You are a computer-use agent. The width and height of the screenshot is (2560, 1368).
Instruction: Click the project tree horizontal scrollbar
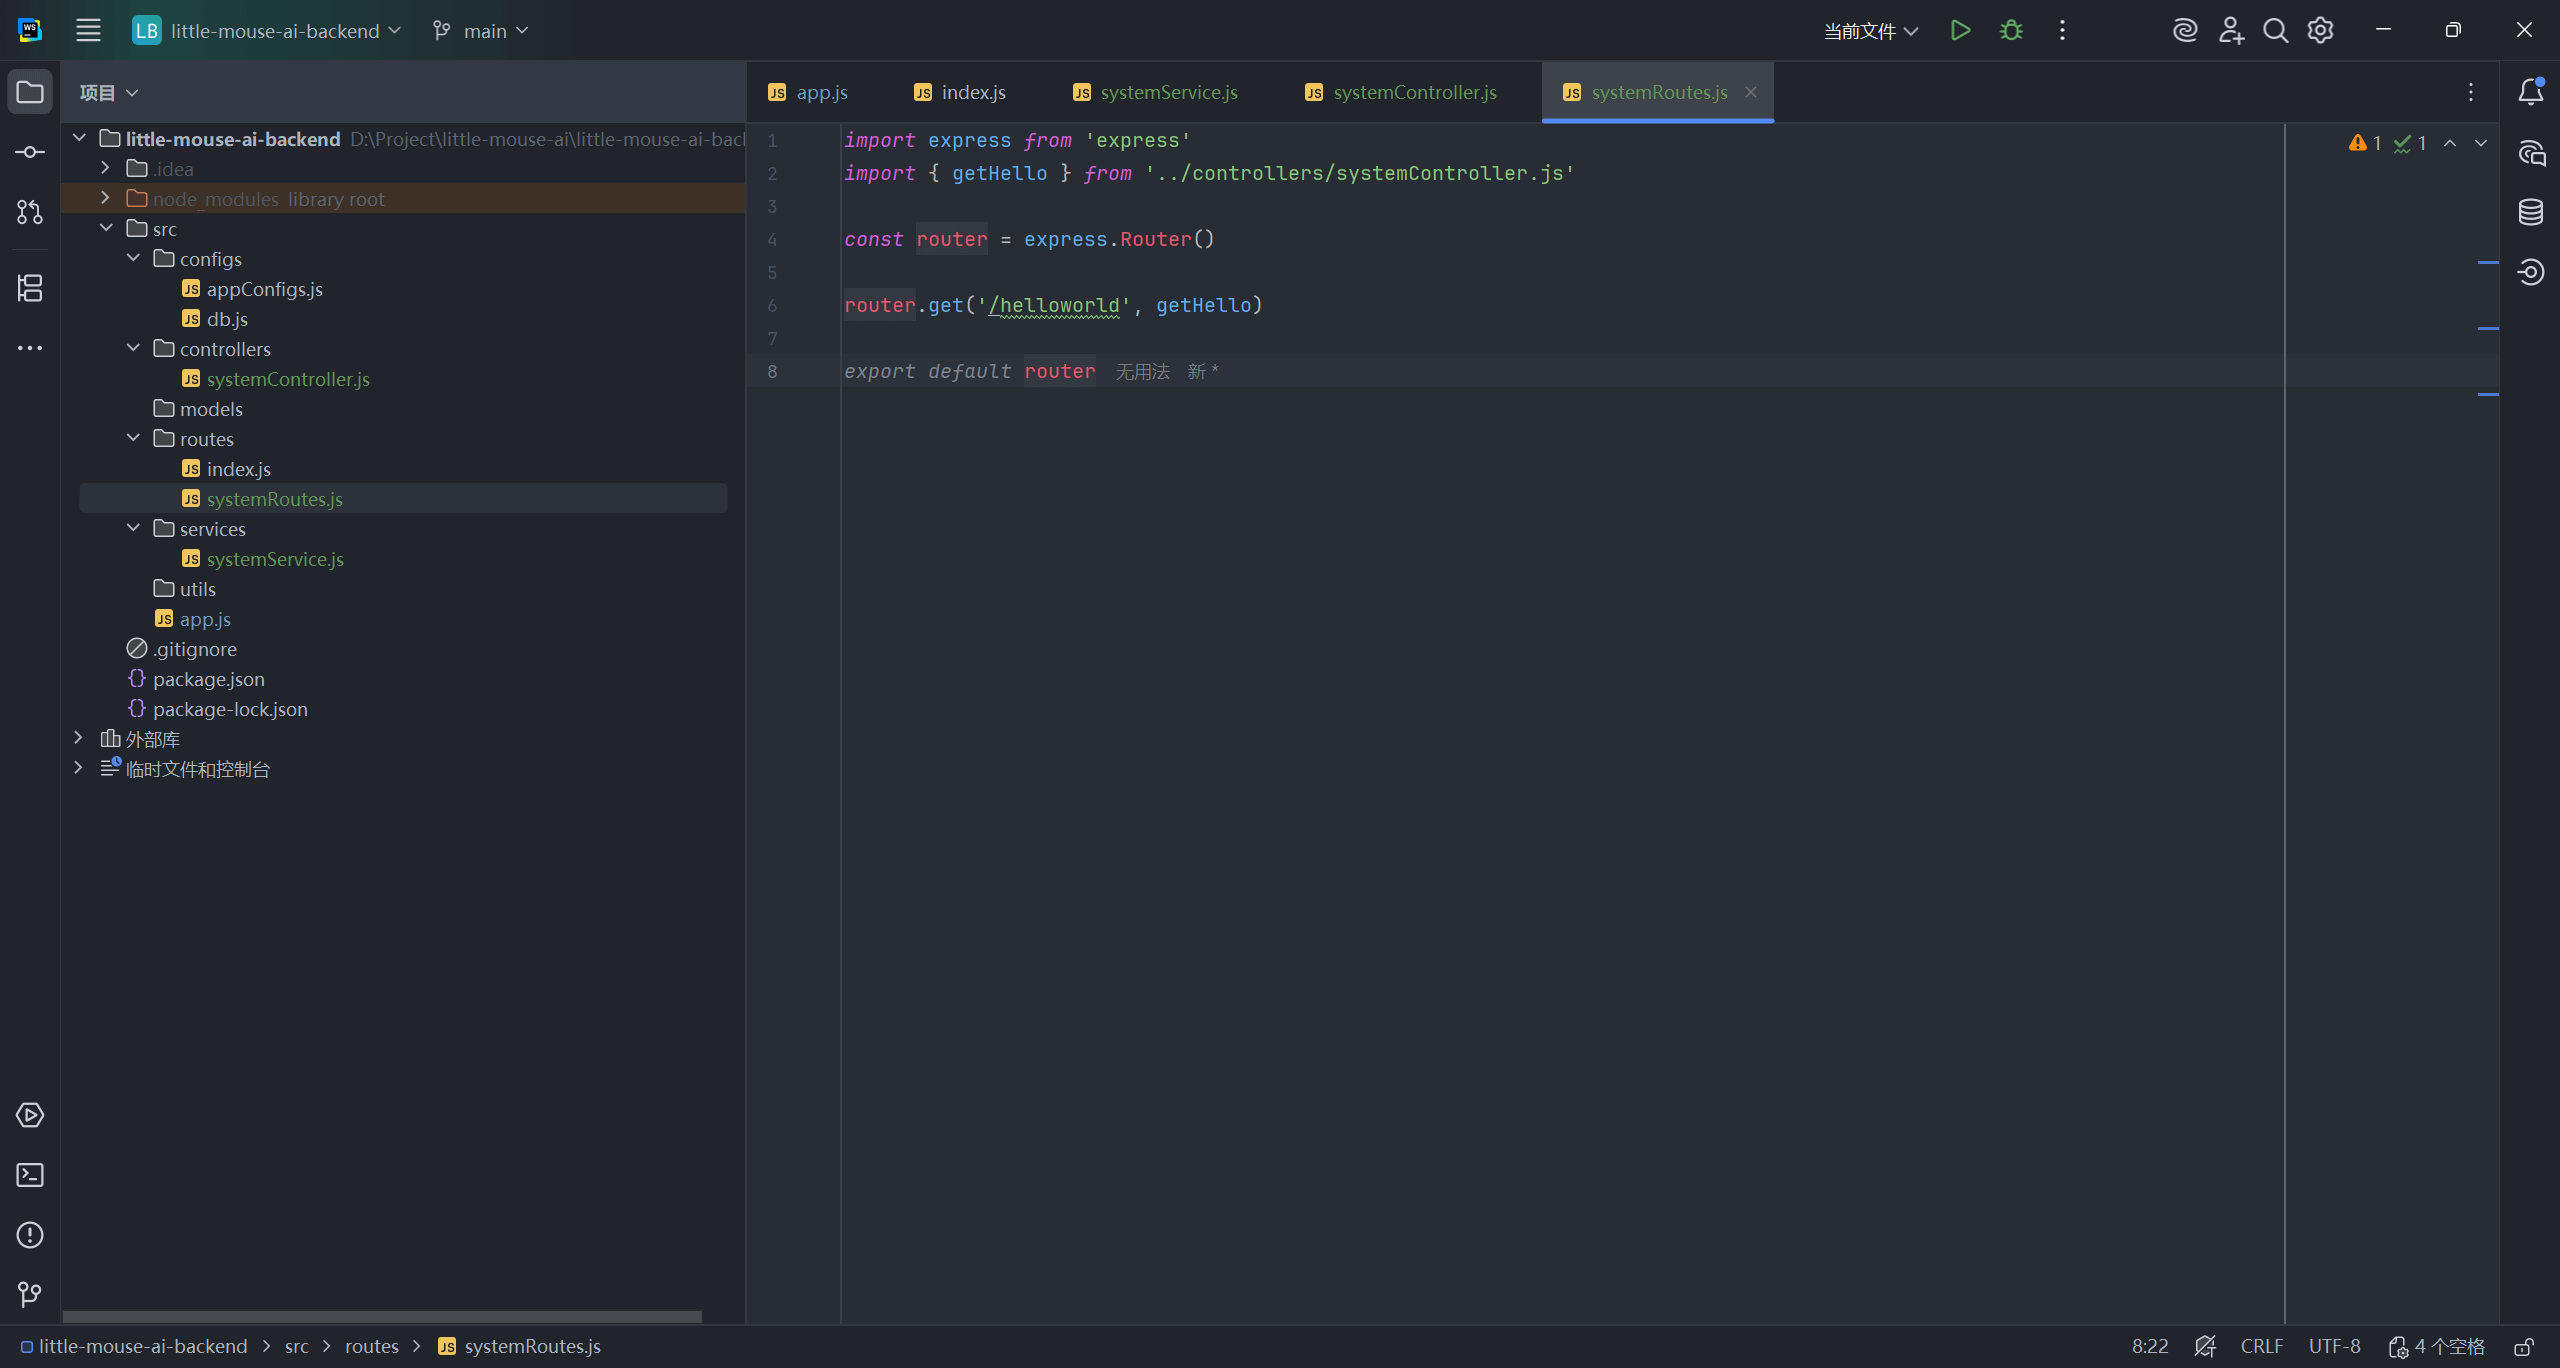pos(382,1316)
